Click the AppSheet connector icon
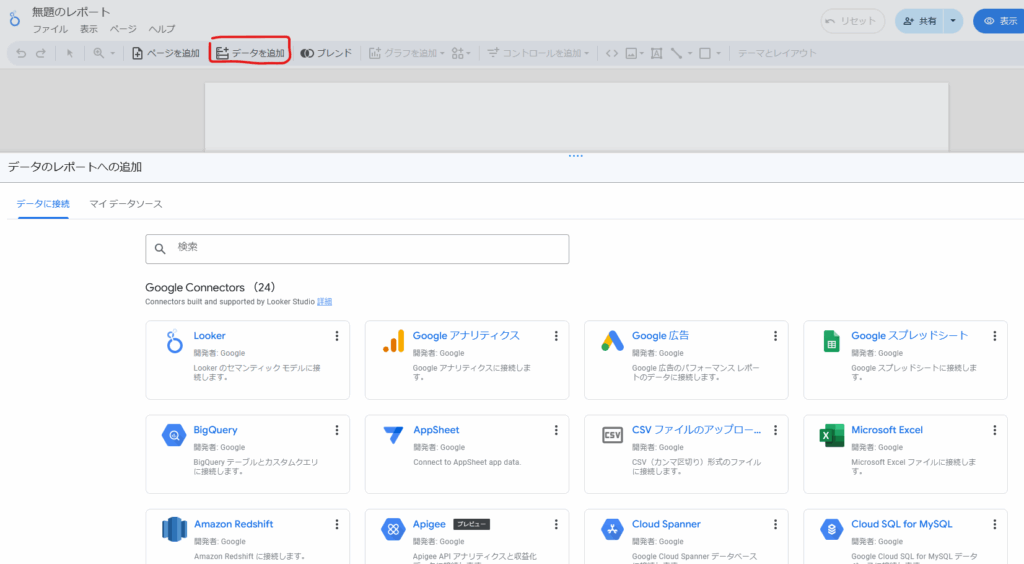 pos(393,435)
